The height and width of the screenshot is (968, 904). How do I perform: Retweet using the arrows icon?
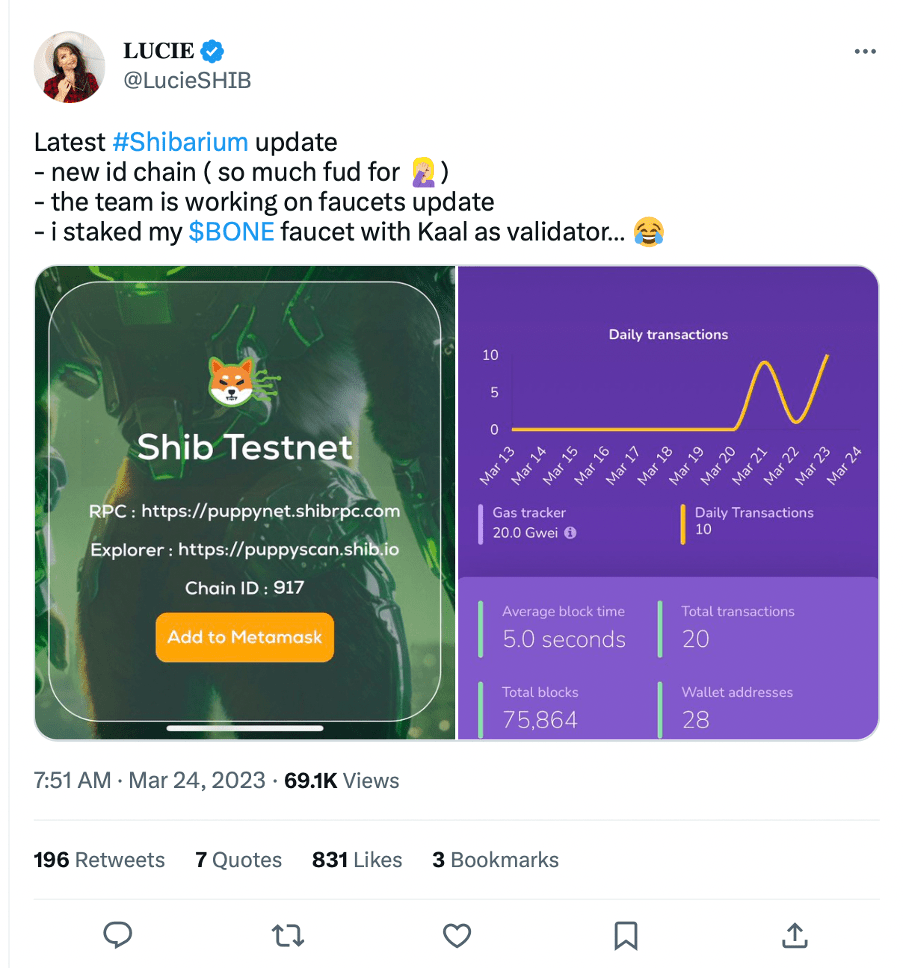(x=288, y=935)
